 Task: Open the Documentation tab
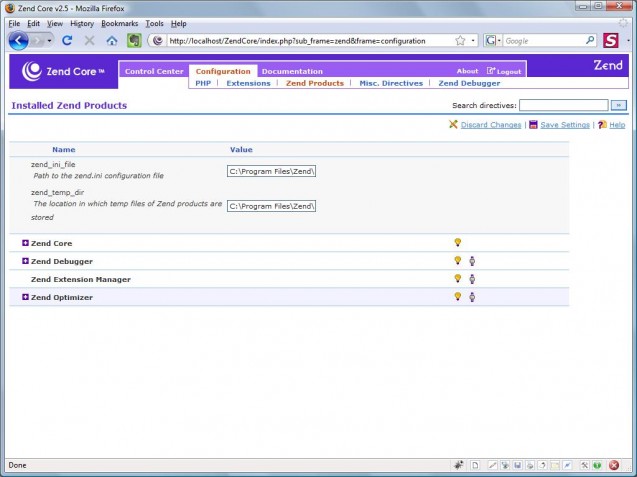tap(292, 71)
